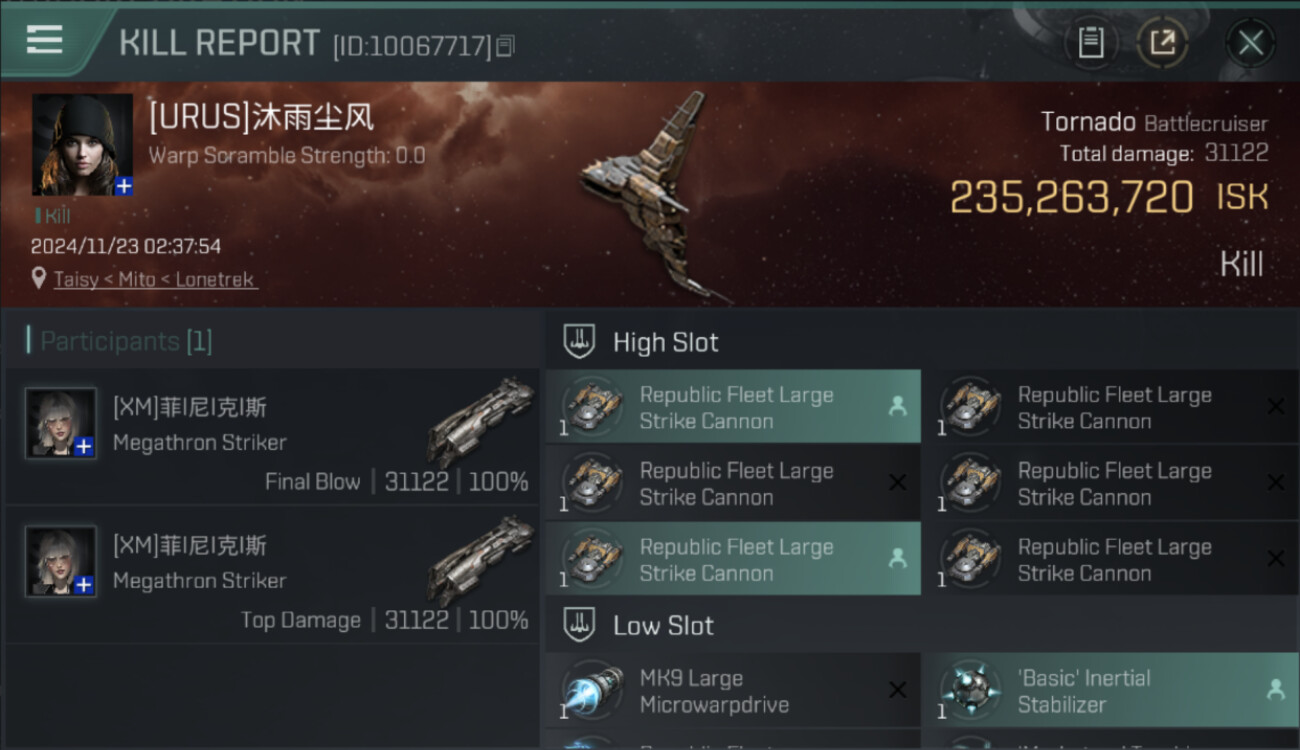Click the Low Slot shield icon

(579, 625)
